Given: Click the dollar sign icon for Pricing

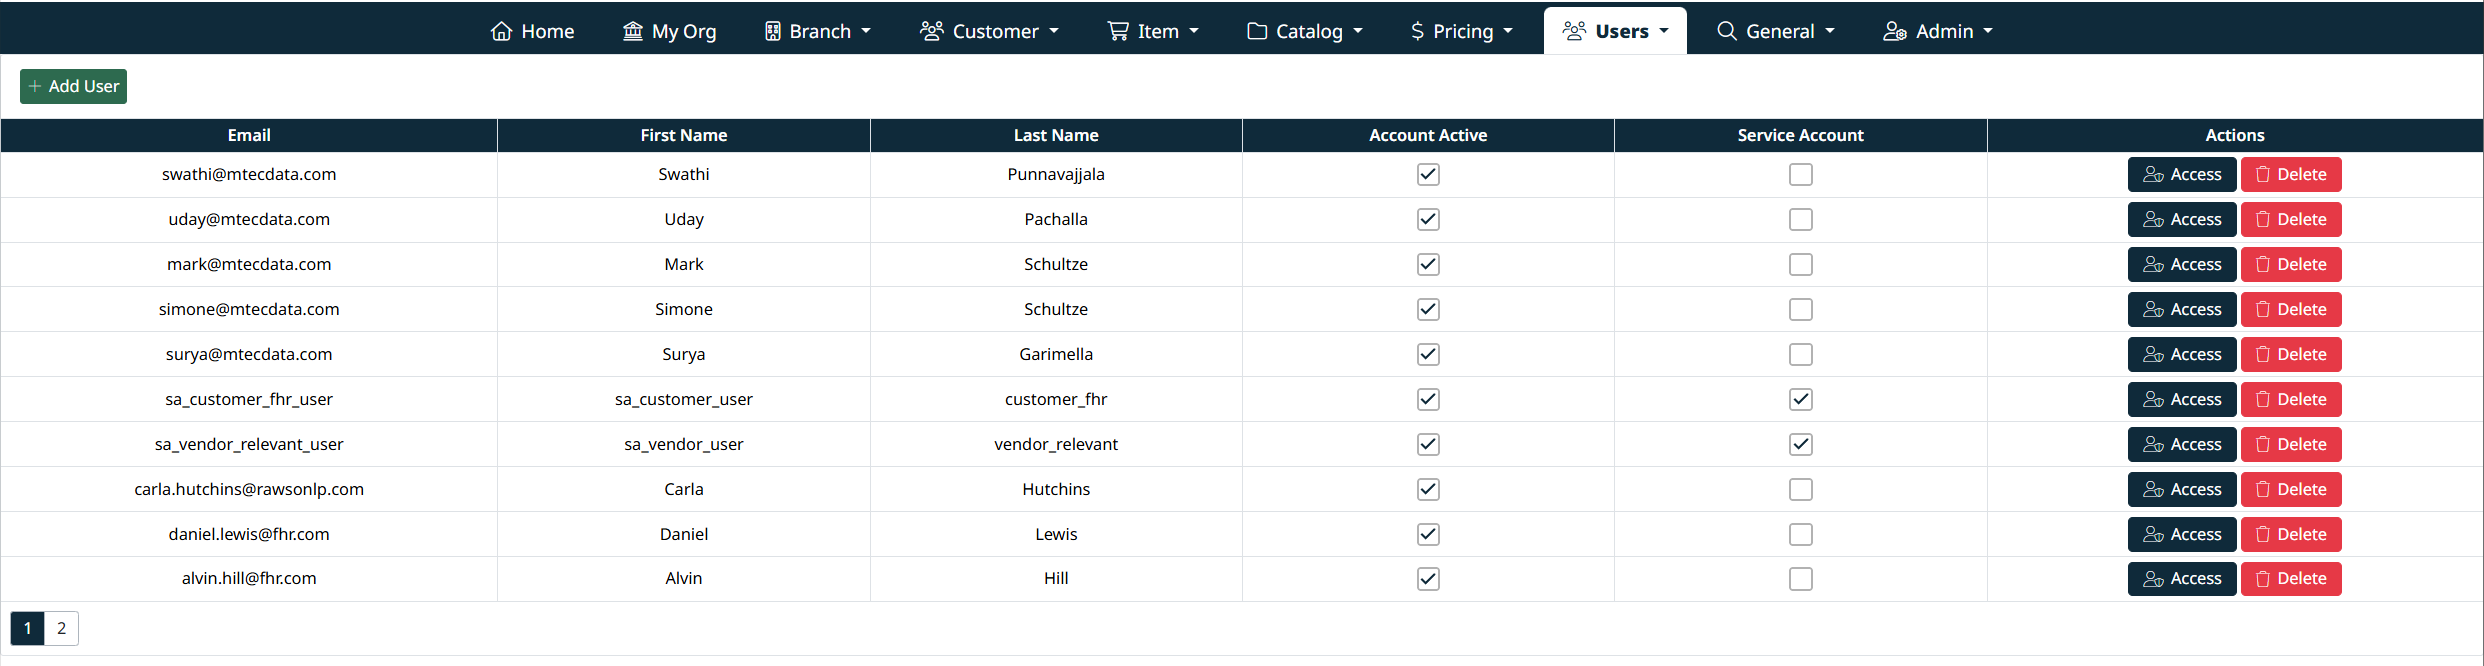Looking at the screenshot, I should (x=1416, y=31).
